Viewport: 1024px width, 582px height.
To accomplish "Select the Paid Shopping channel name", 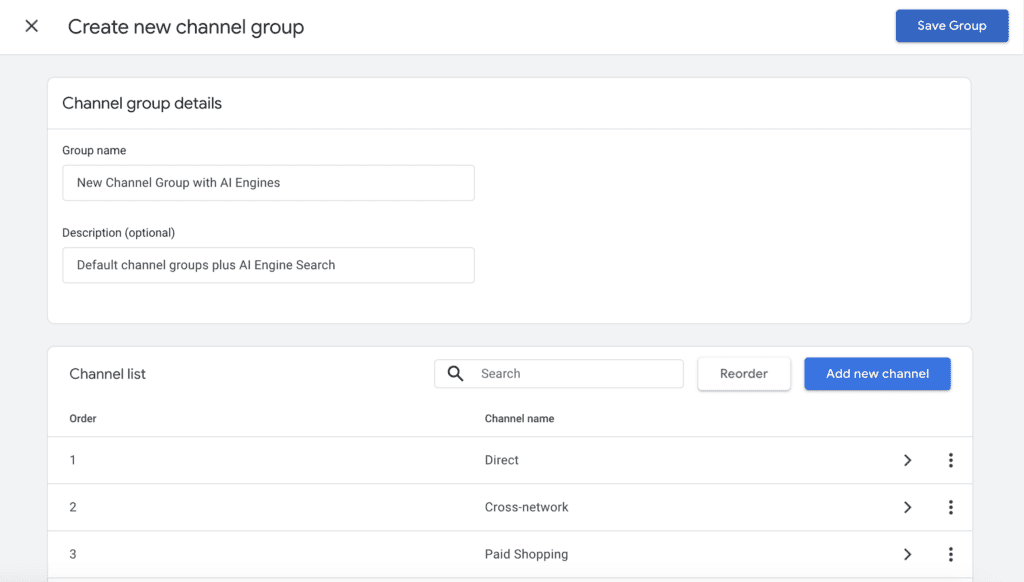I will coord(526,554).
